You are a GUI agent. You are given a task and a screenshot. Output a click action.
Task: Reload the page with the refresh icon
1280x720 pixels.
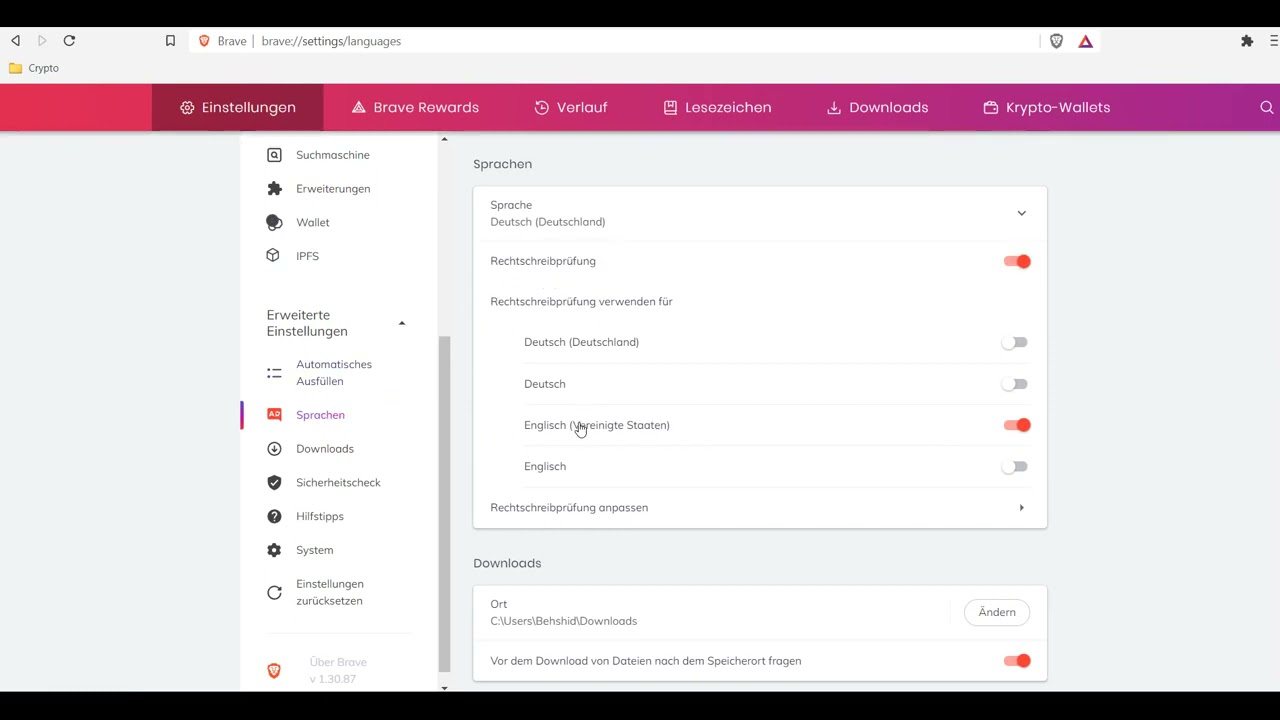point(69,41)
